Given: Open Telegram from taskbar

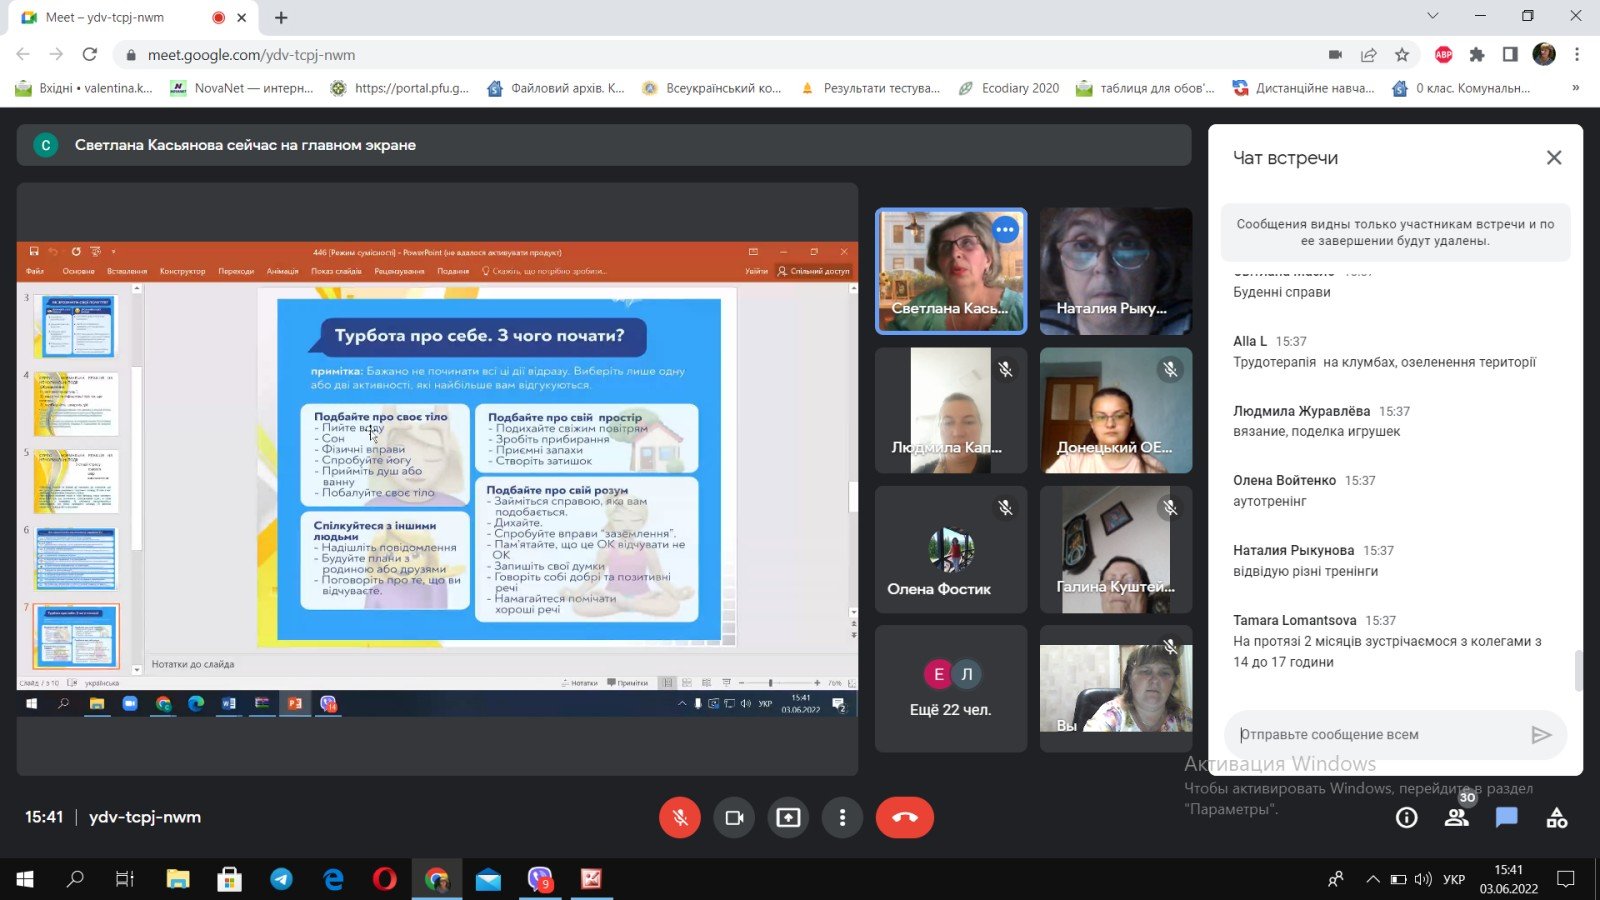Looking at the screenshot, I should pyautogui.click(x=282, y=879).
